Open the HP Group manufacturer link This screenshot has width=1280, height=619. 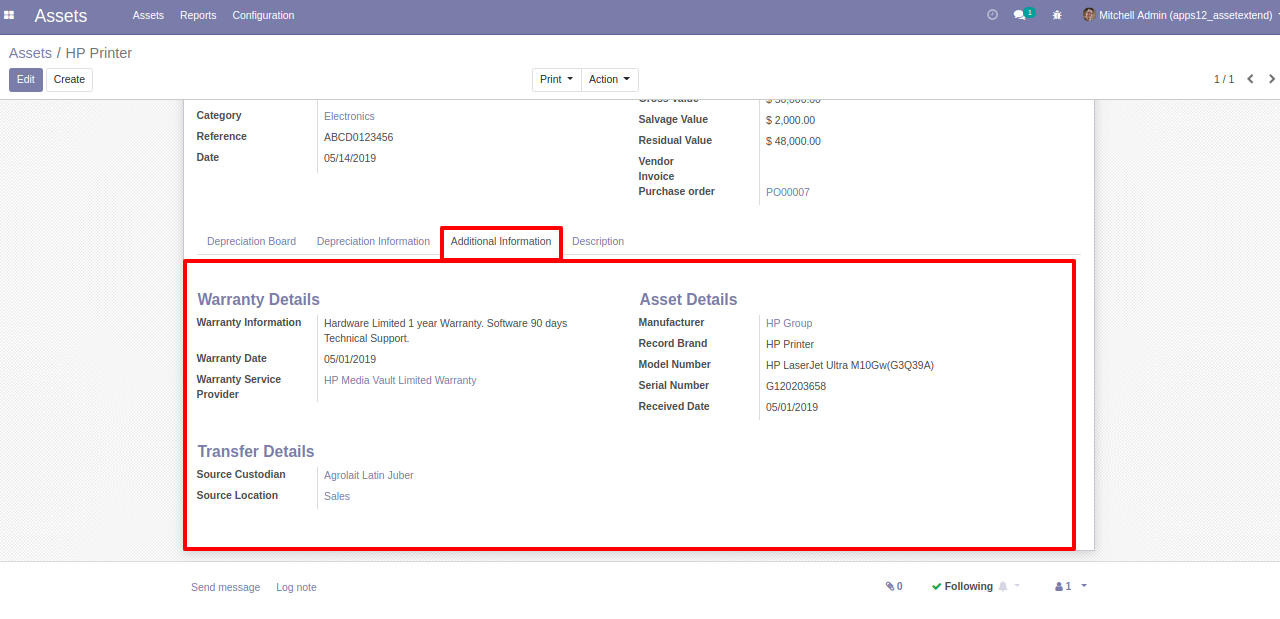[789, 324]
